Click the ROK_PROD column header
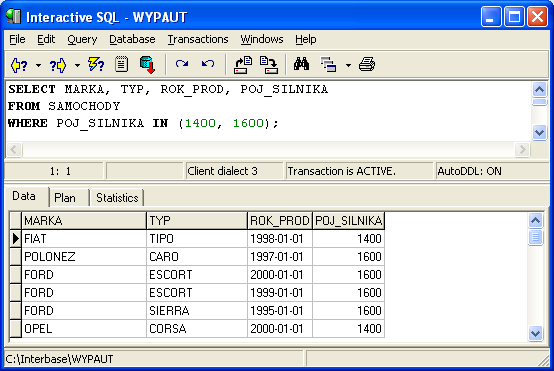The image size is (554, 371). (x=280, y=221)
